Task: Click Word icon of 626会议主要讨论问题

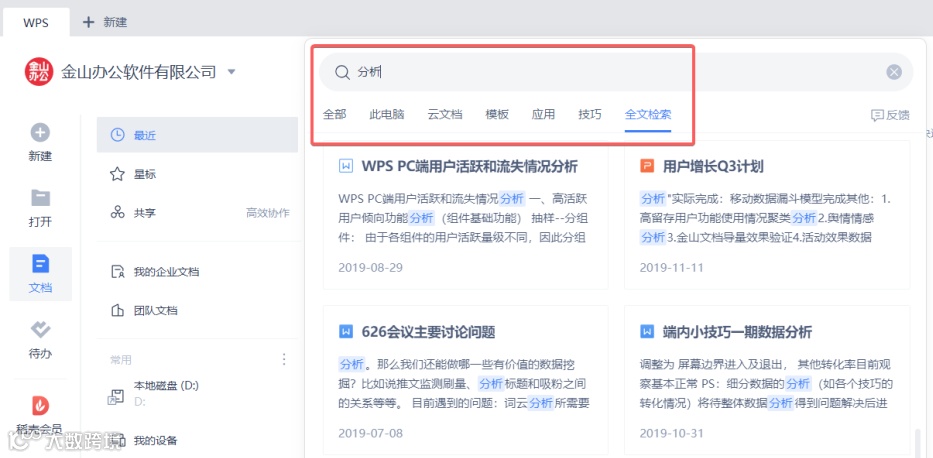Action: pyautogui.click(x=346, y=331)
